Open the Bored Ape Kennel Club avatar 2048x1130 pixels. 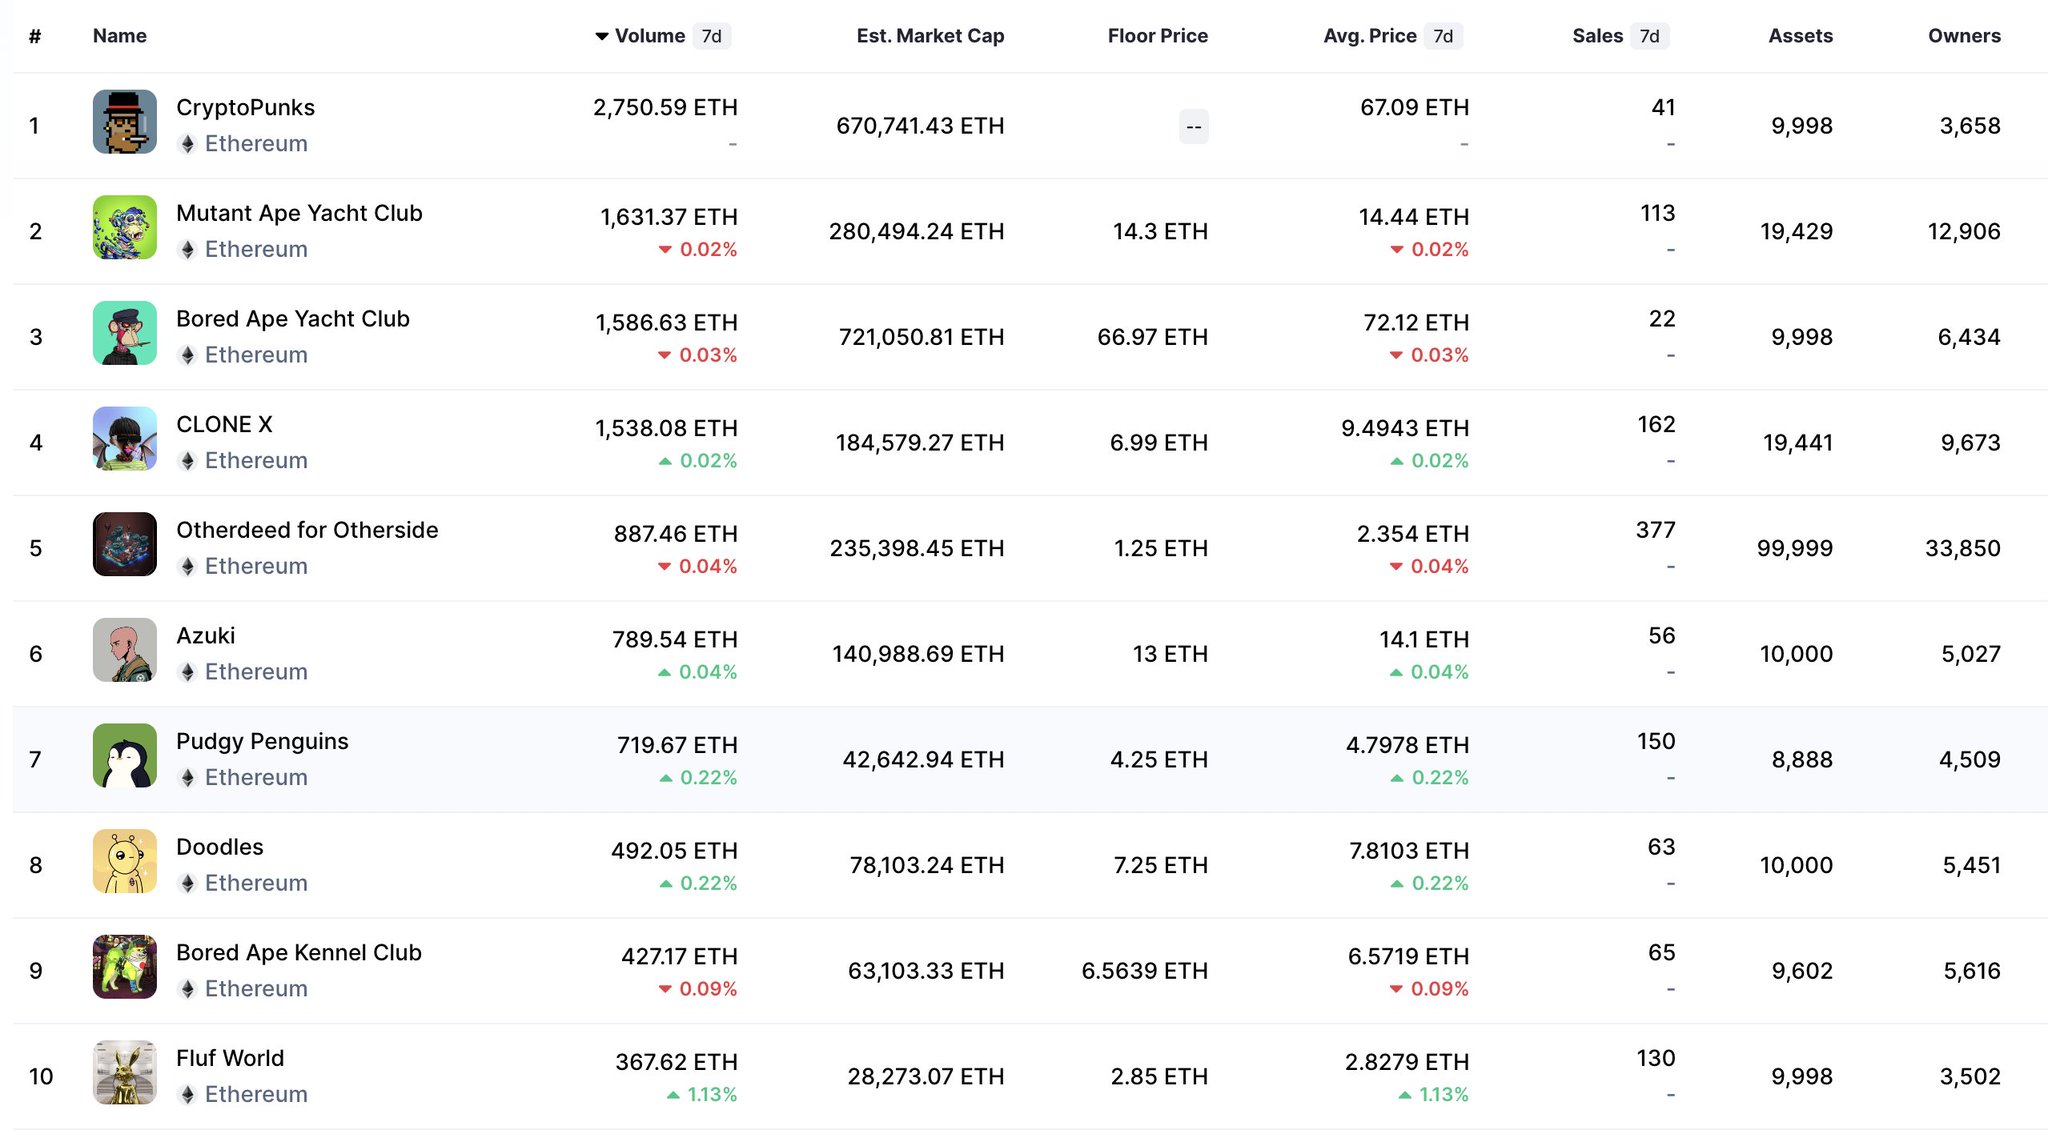pos(125,967)
